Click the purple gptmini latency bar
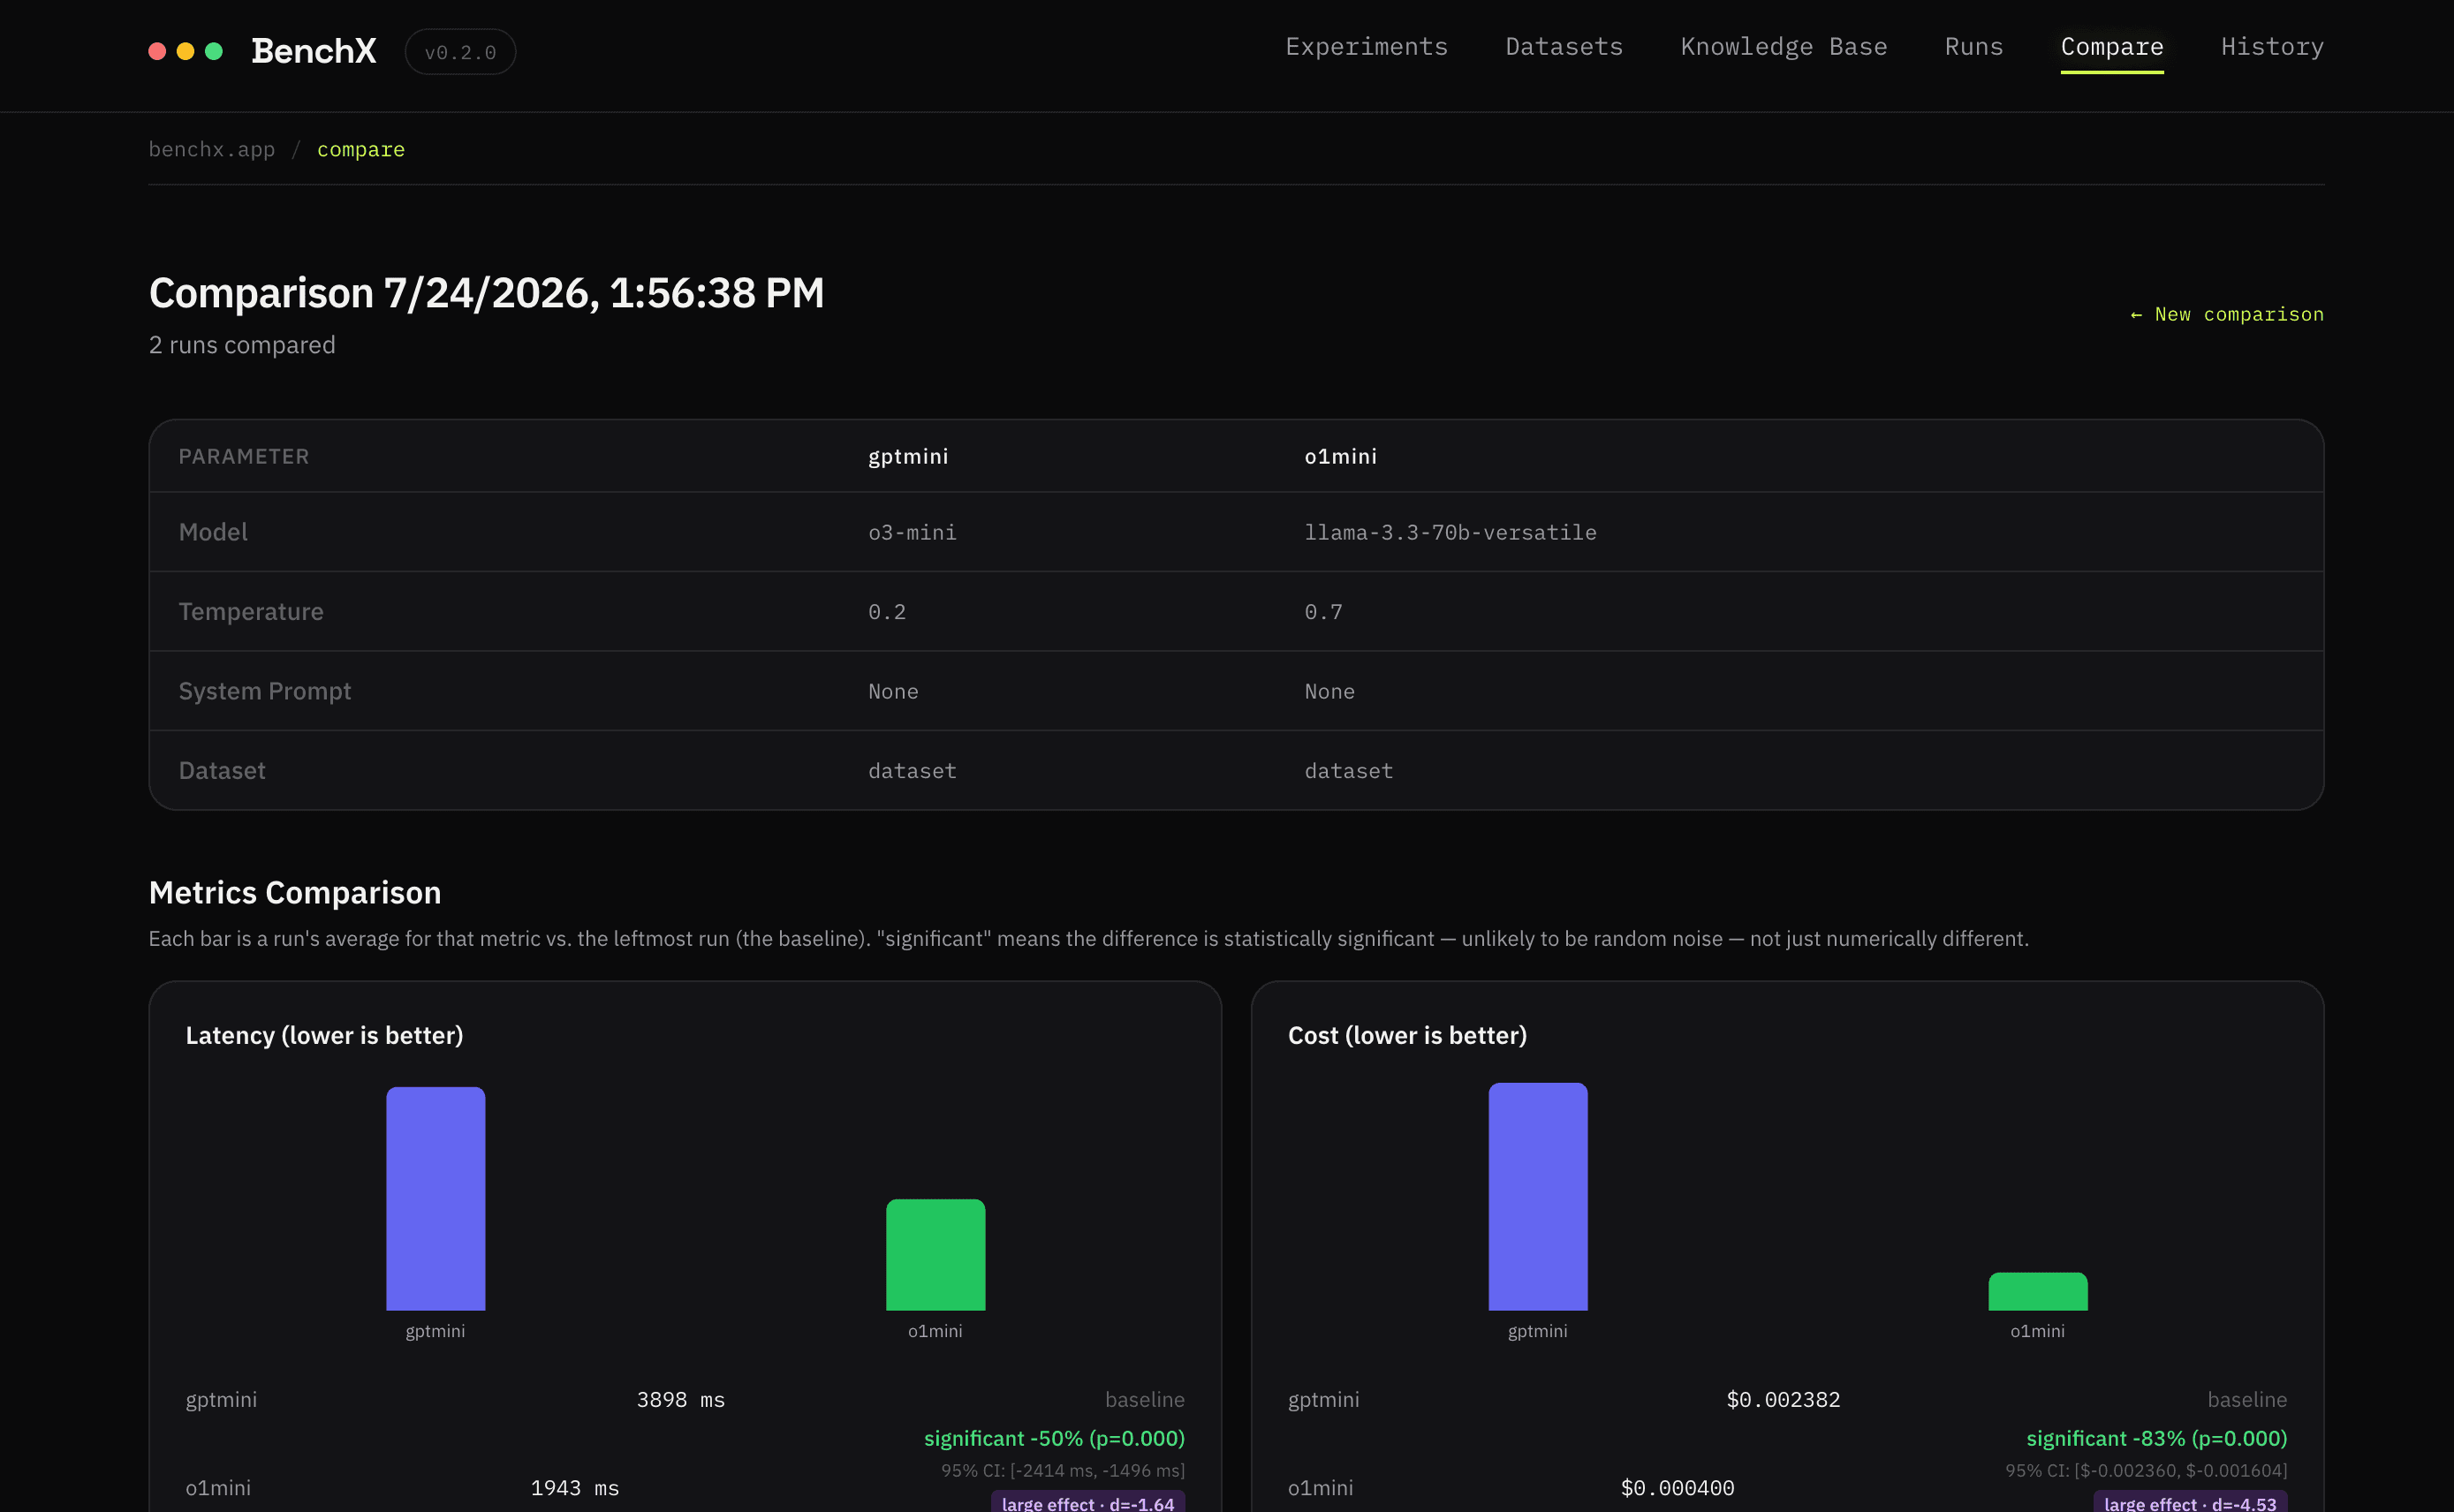Screen dimensions: 2454x1512 435,1198
